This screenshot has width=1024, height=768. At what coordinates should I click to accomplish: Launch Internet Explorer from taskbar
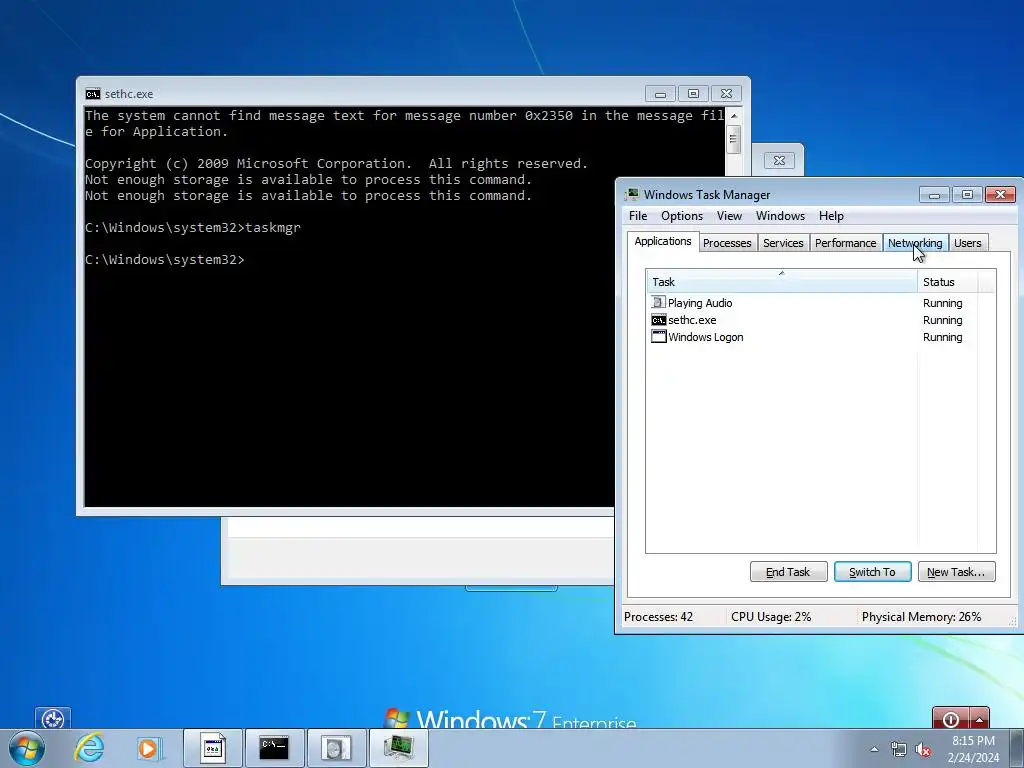click(x=89, y=748)
